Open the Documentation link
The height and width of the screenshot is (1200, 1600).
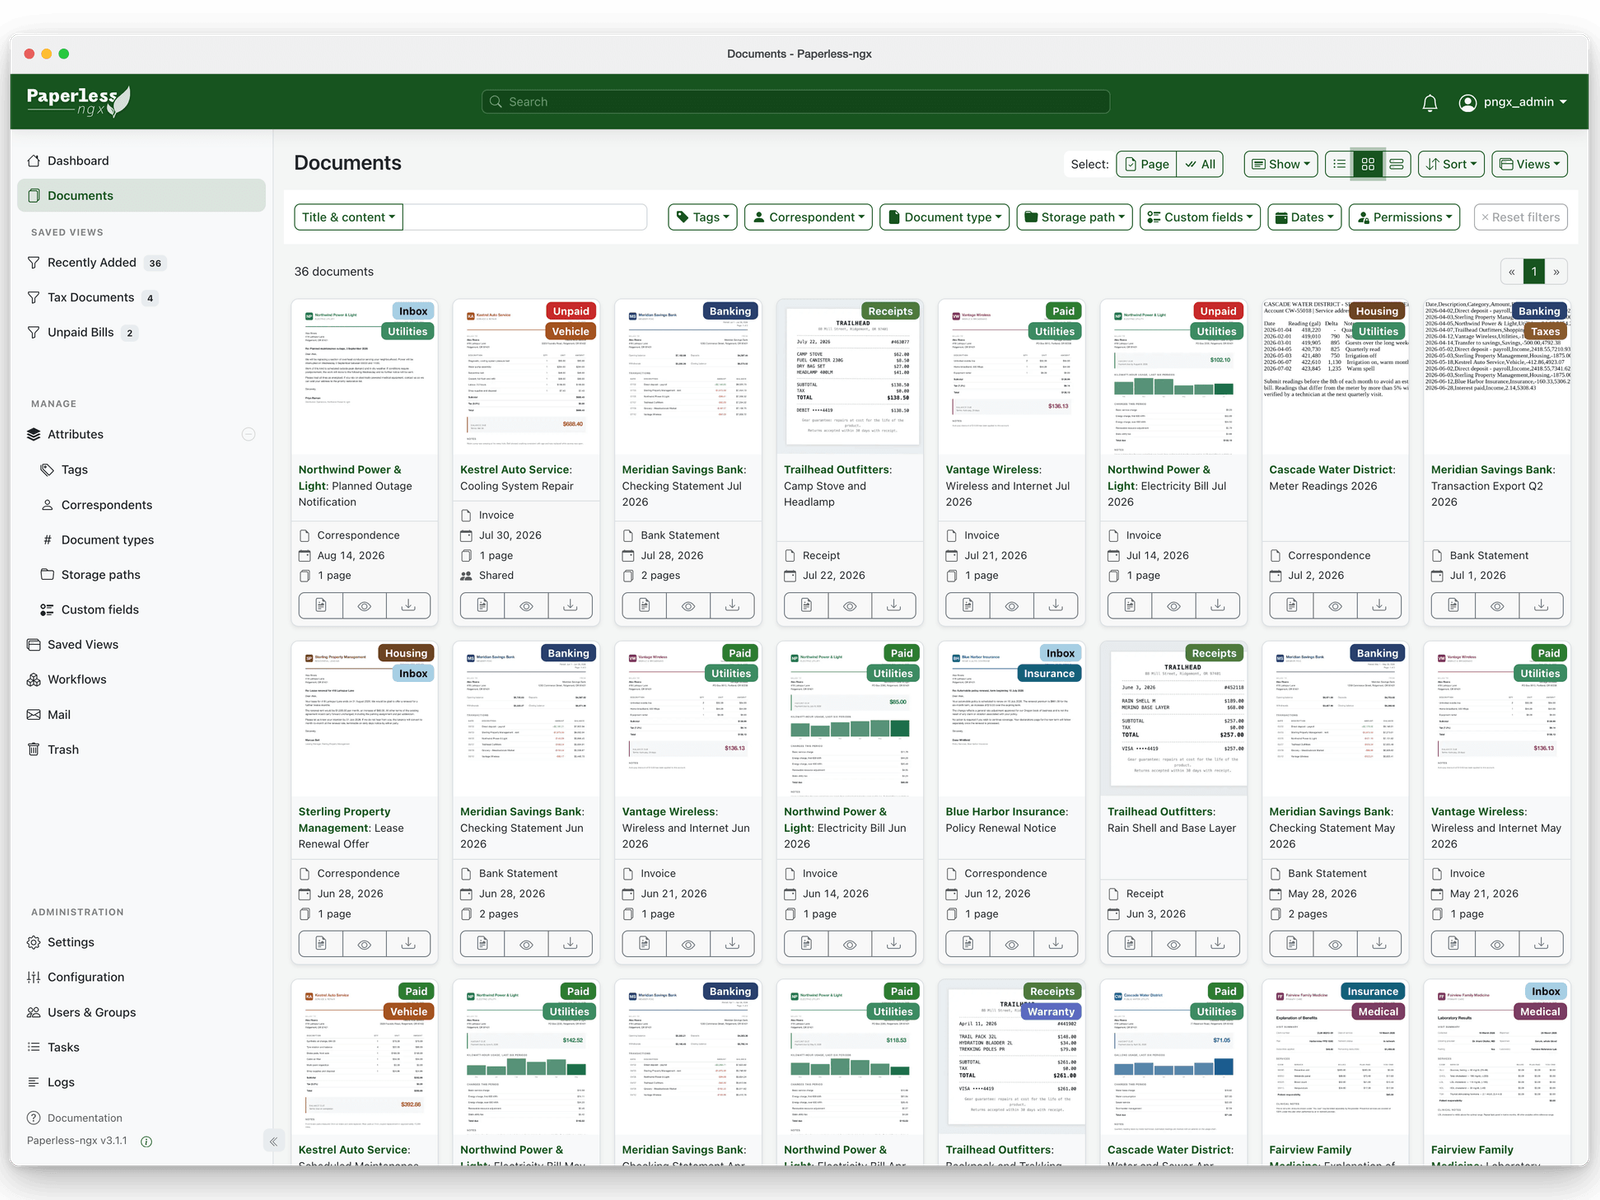click(x=85, y=1118)
